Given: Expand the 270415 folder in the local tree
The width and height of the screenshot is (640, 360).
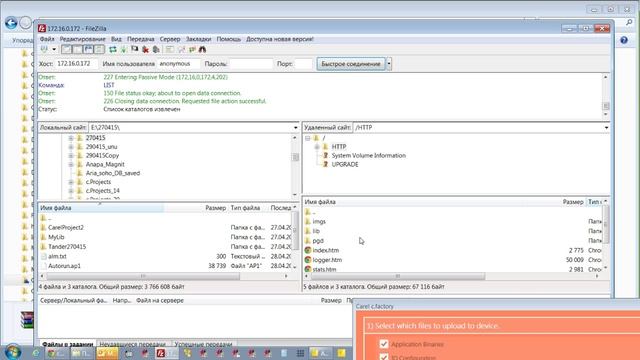Looking at the screenshot, I should coord(71,138).
